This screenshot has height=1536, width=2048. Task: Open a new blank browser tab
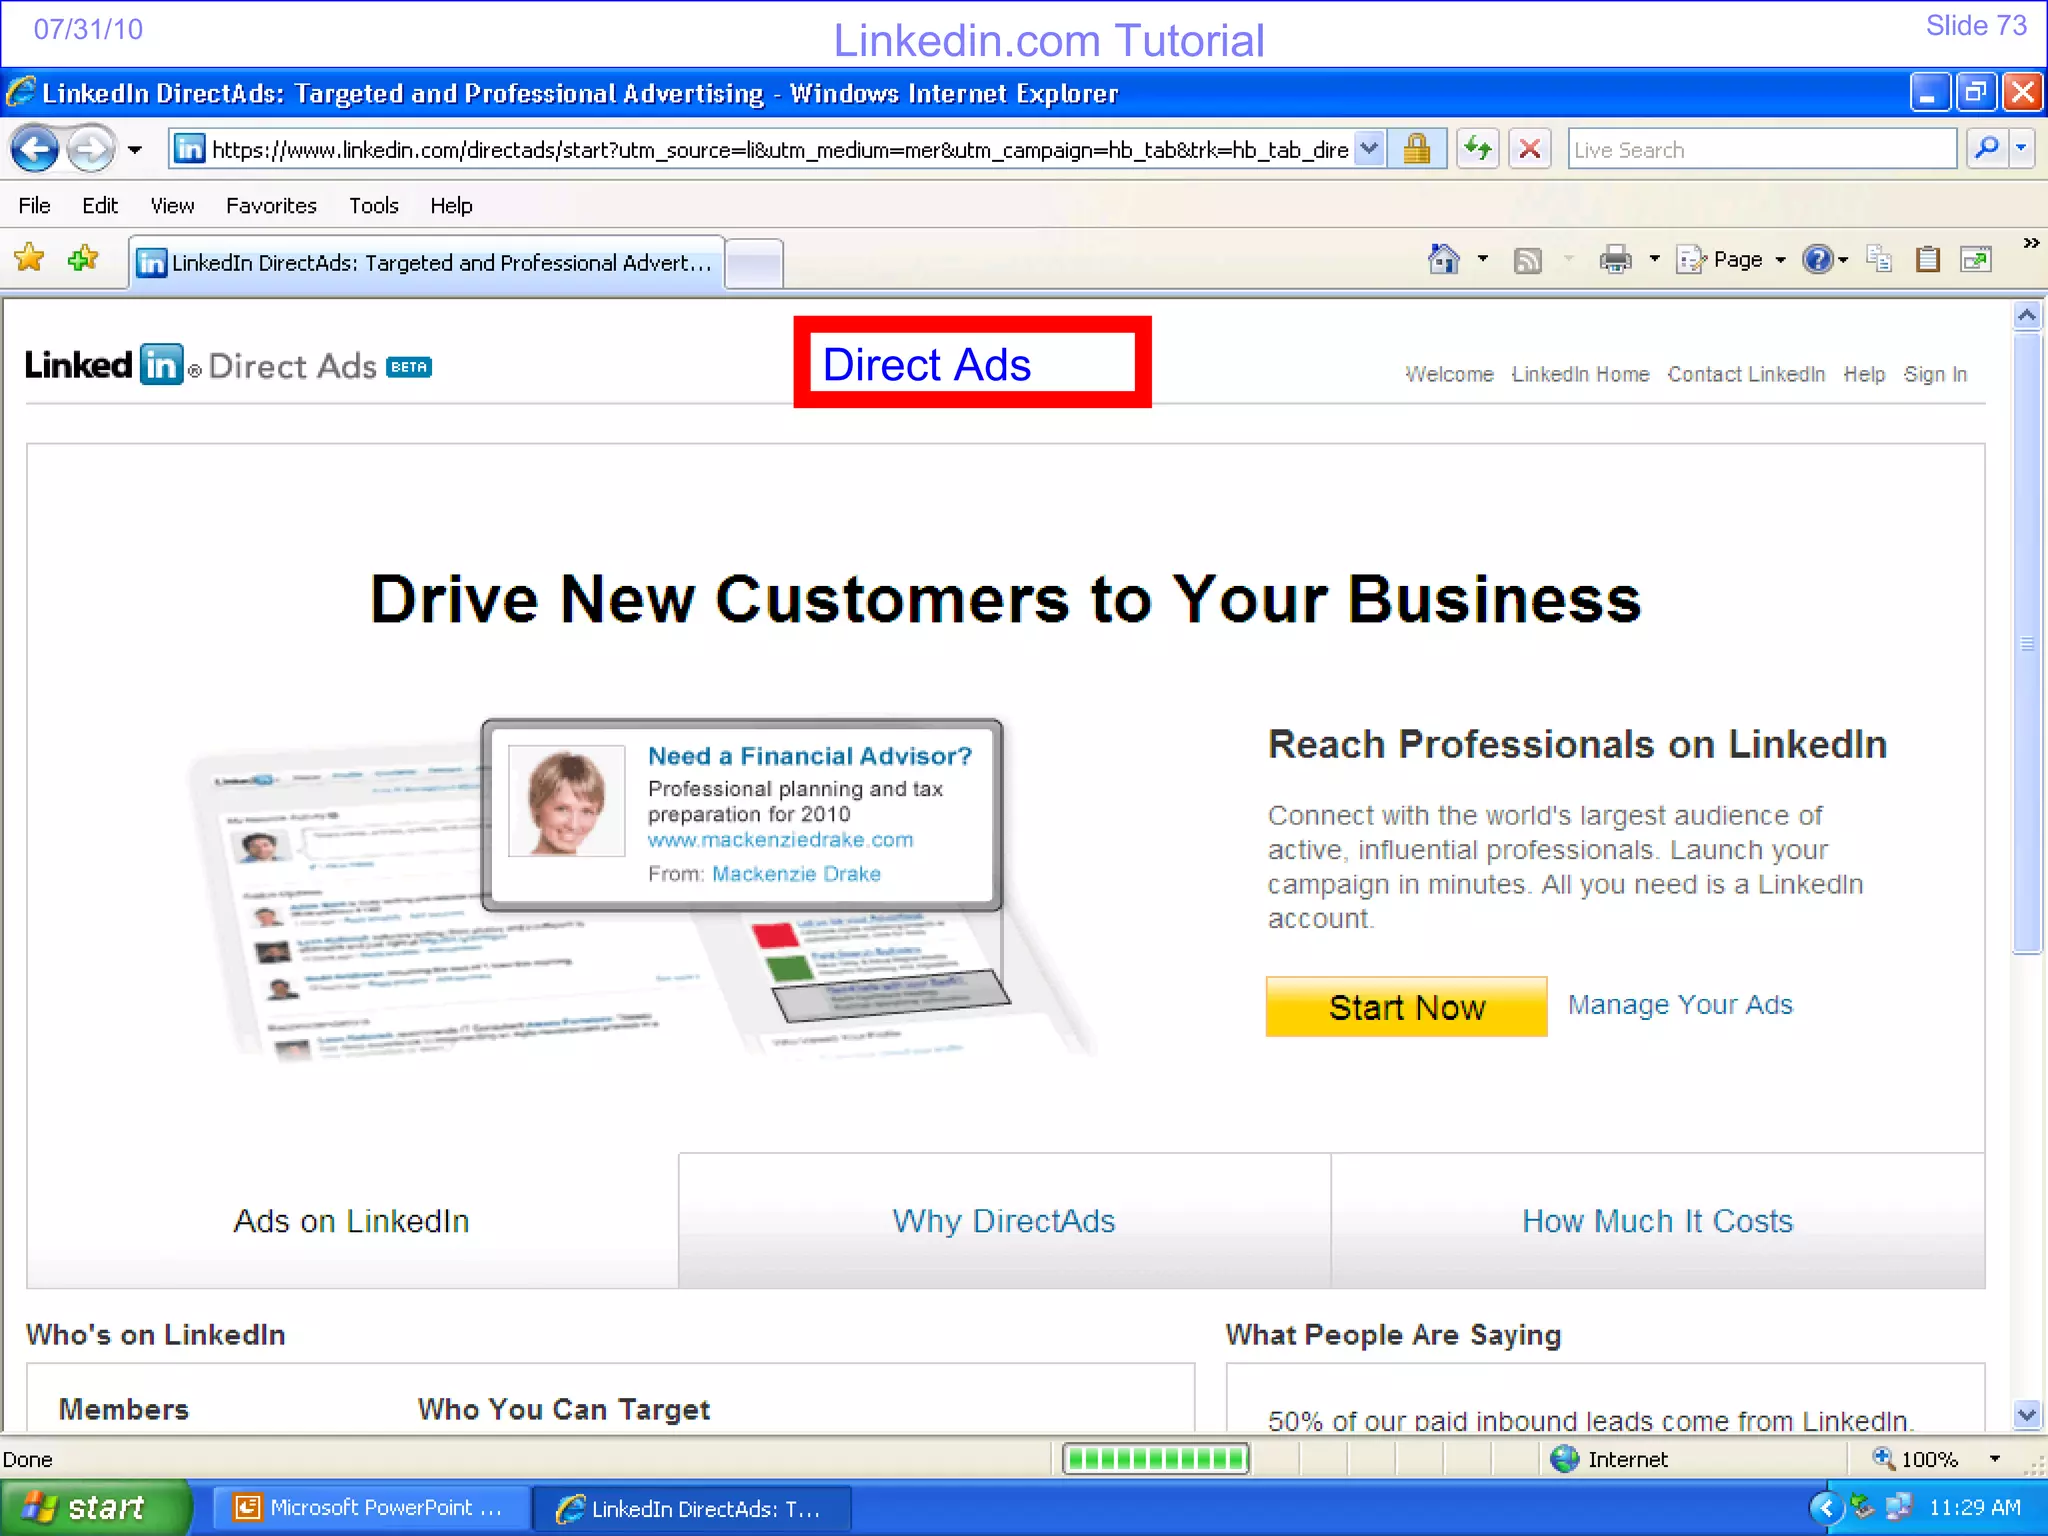(754, 265)
